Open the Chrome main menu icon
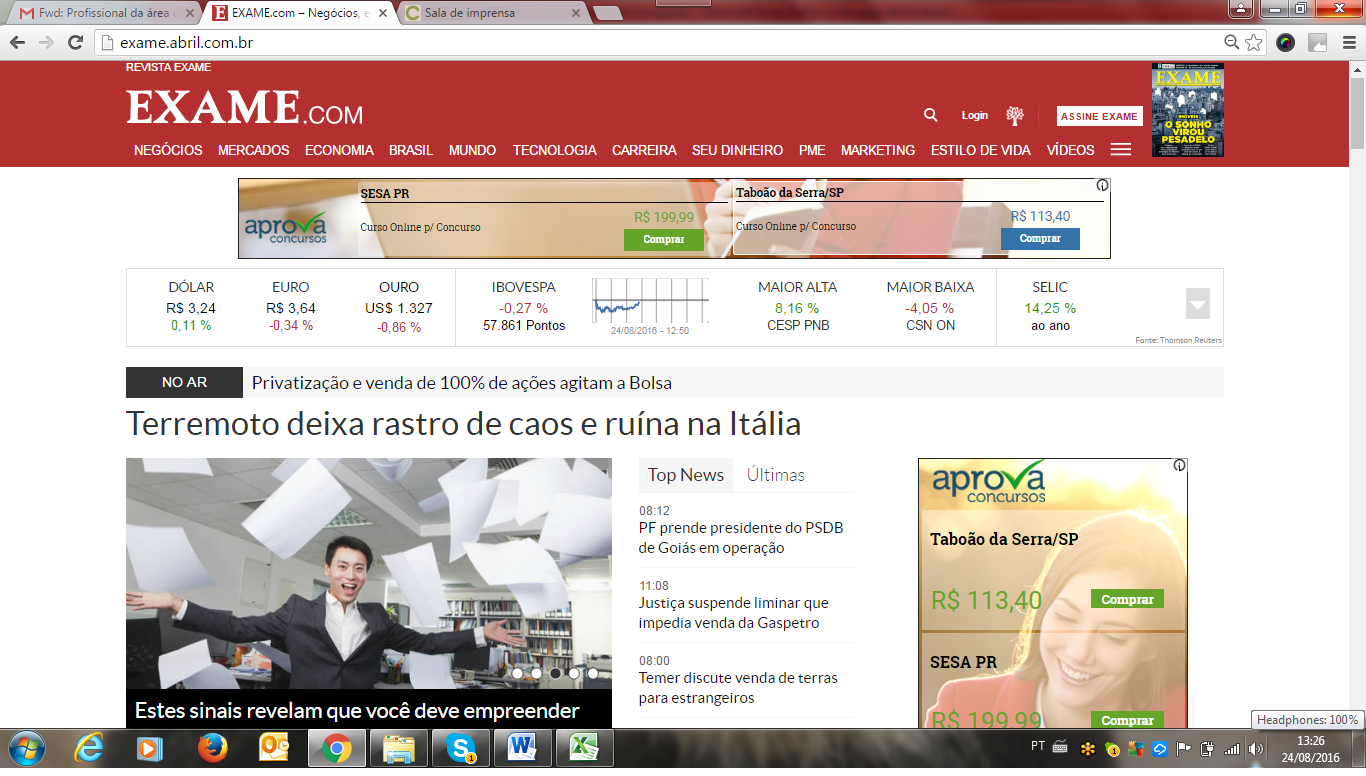Viewport: 1366px width, 776px height. pyautogui.click(x=1348, y=43)
